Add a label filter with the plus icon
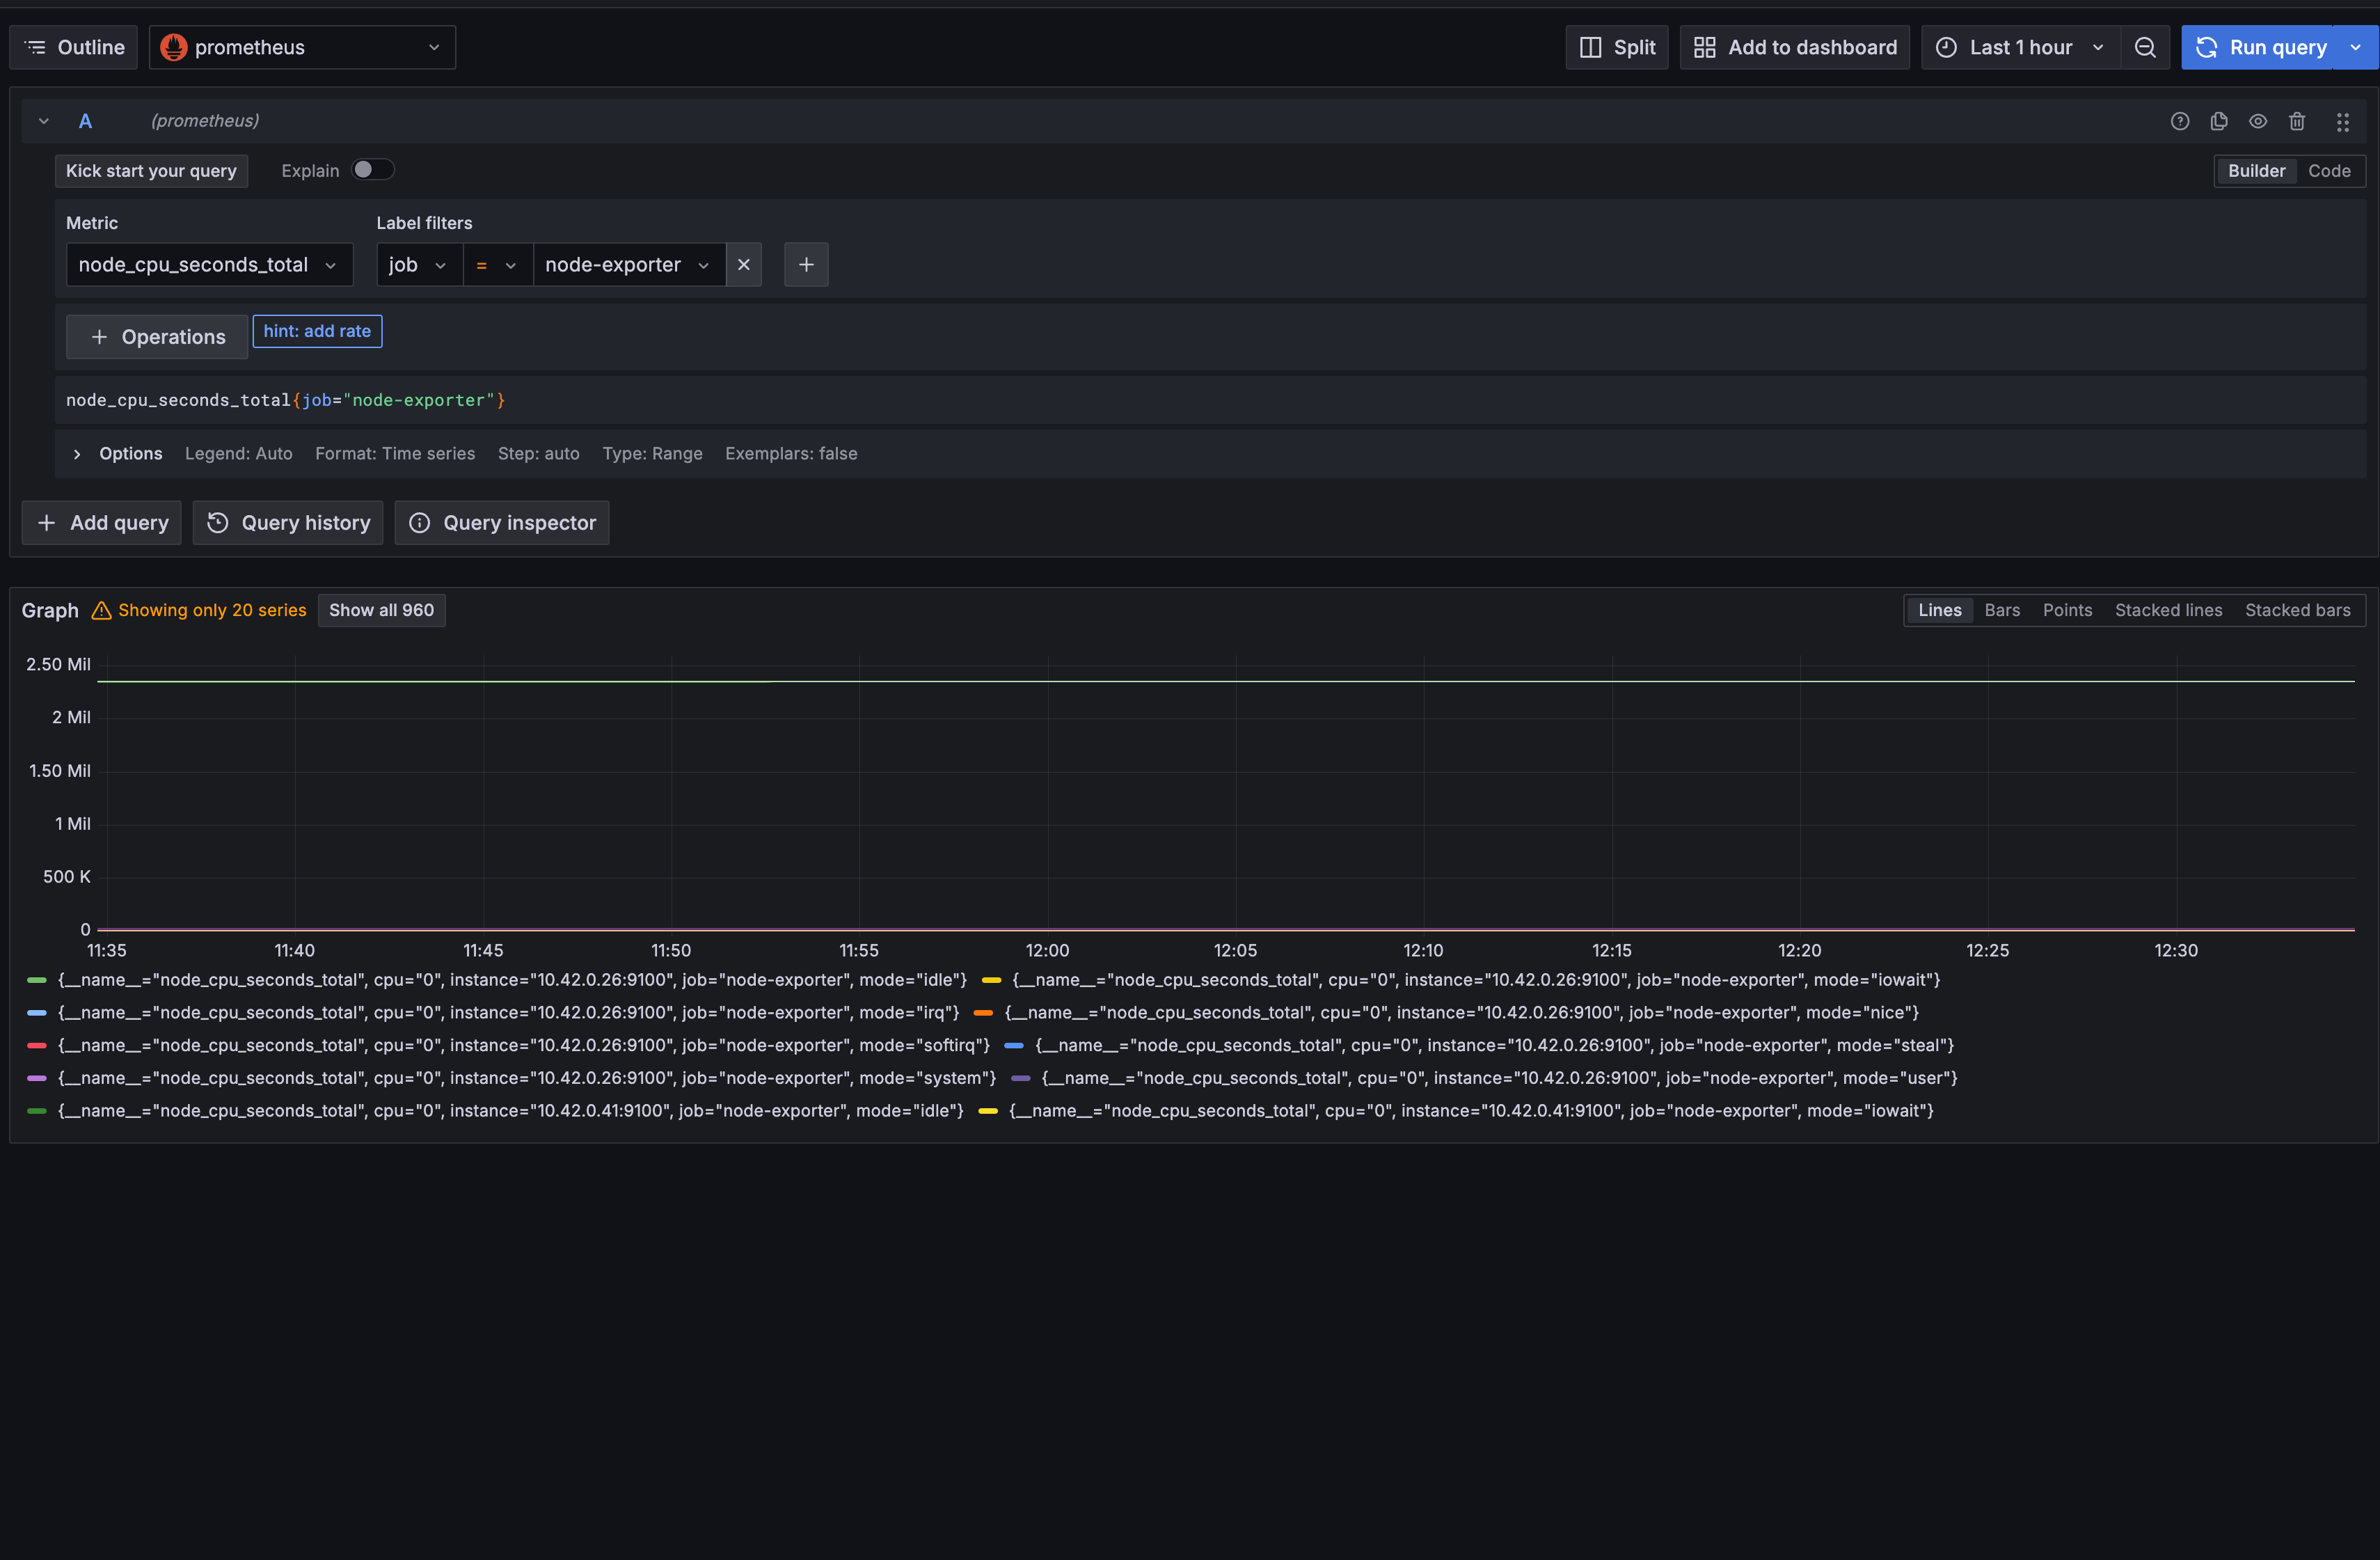The height and width of the screenshot is (1560, 2380). pyautogui.click(x=806, y=265)
